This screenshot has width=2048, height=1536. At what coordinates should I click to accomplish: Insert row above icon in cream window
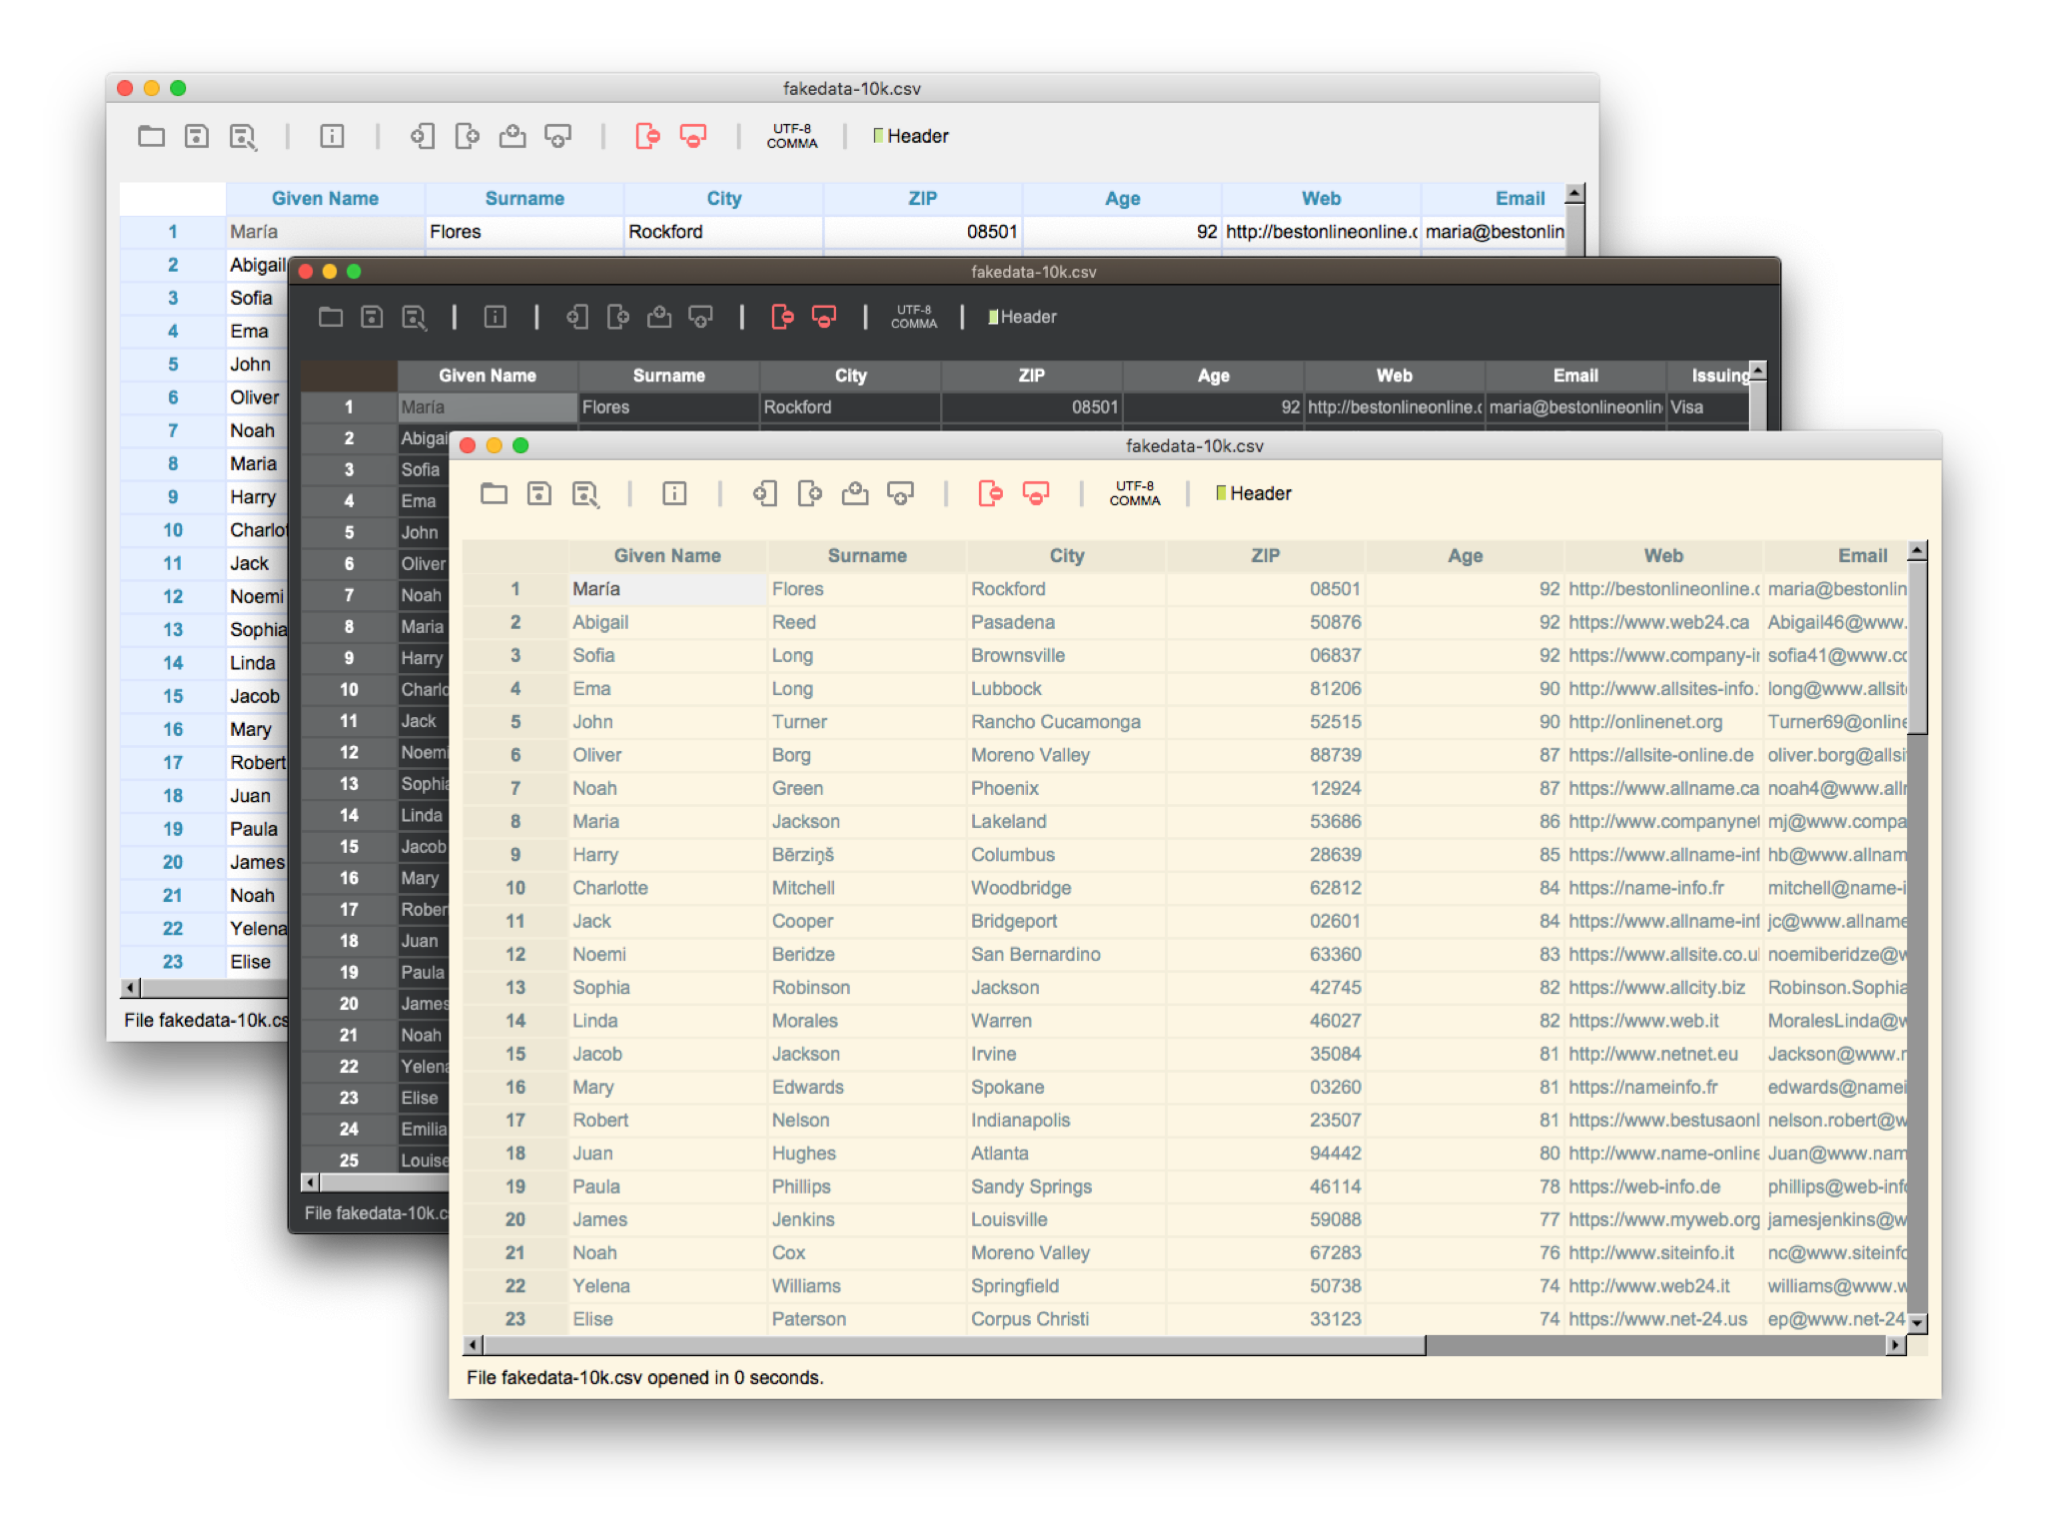point(855,493)
